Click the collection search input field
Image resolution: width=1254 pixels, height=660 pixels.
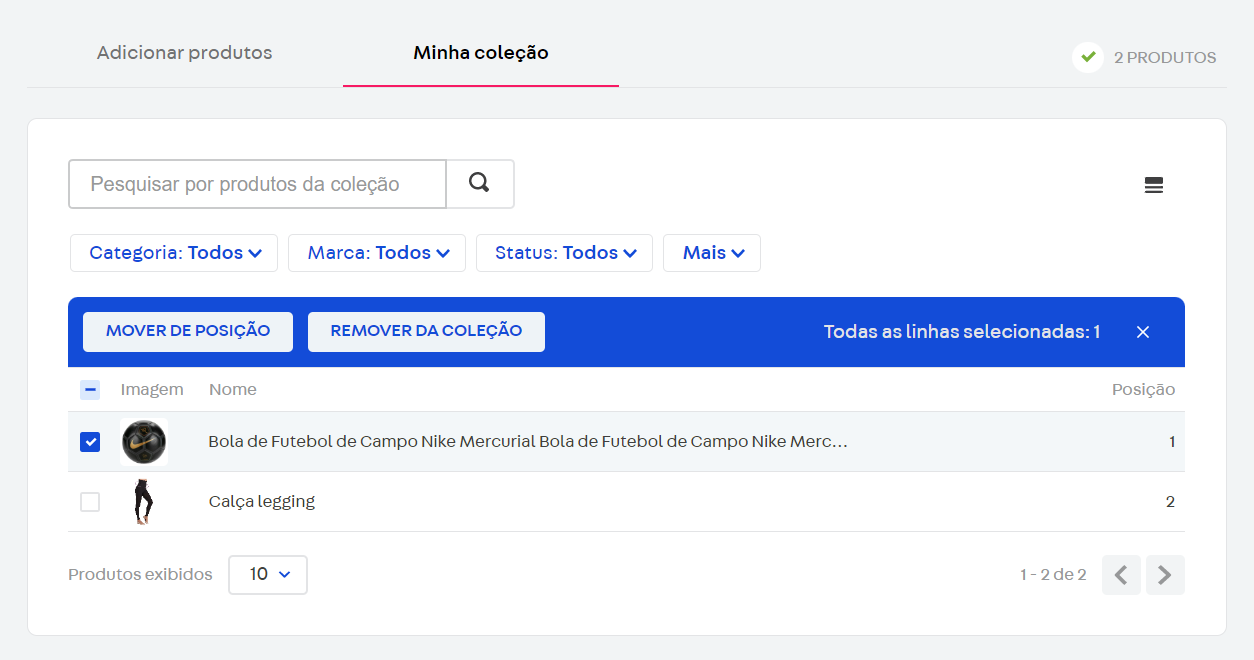[256, 184]
